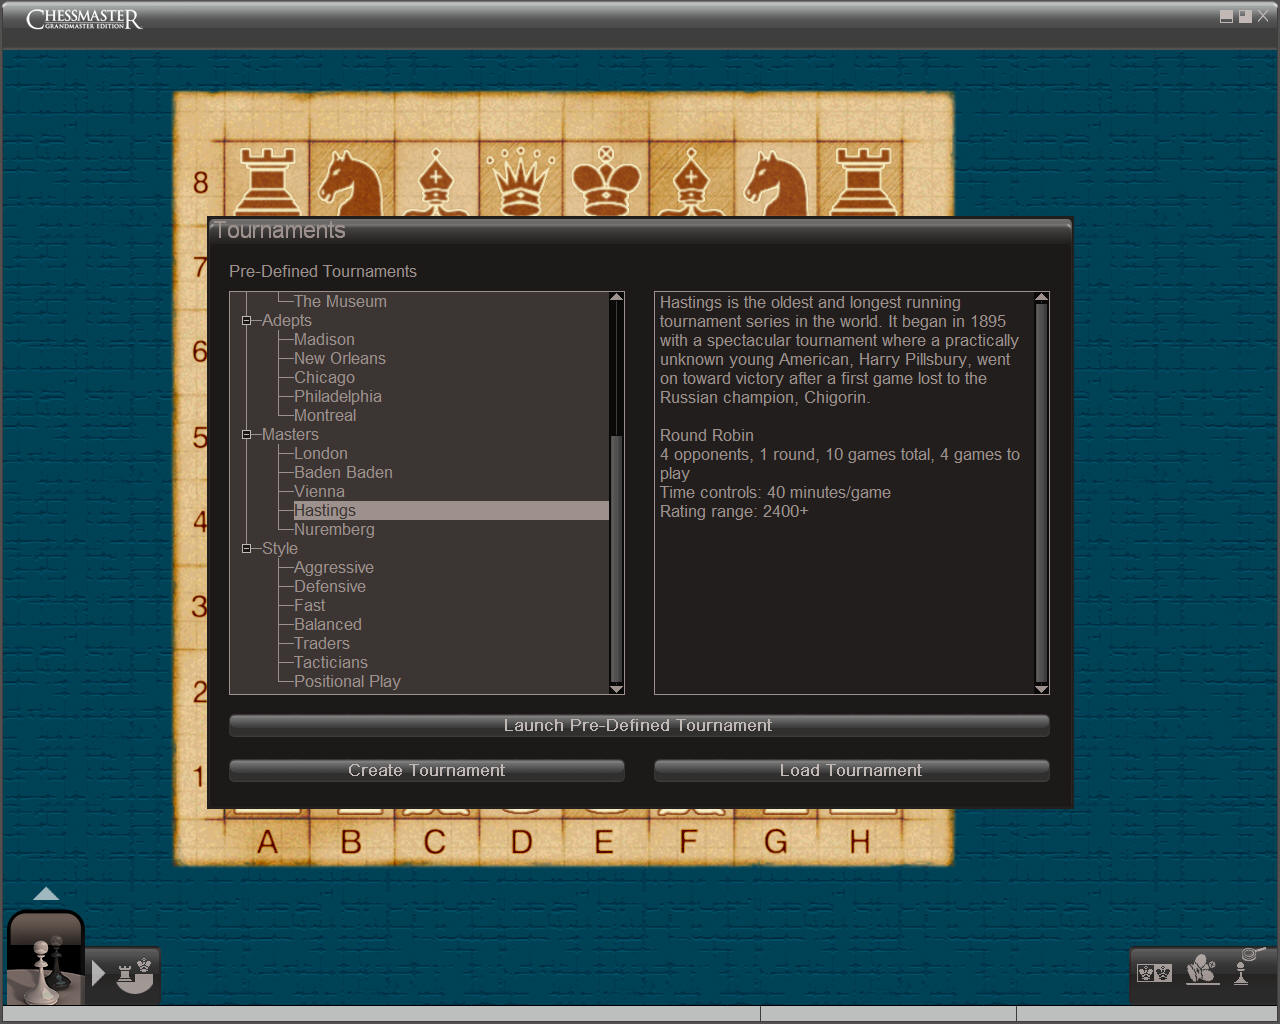Collapse the Adepts tournament group
1280x1024 pixels.
(x=246, y=321)
